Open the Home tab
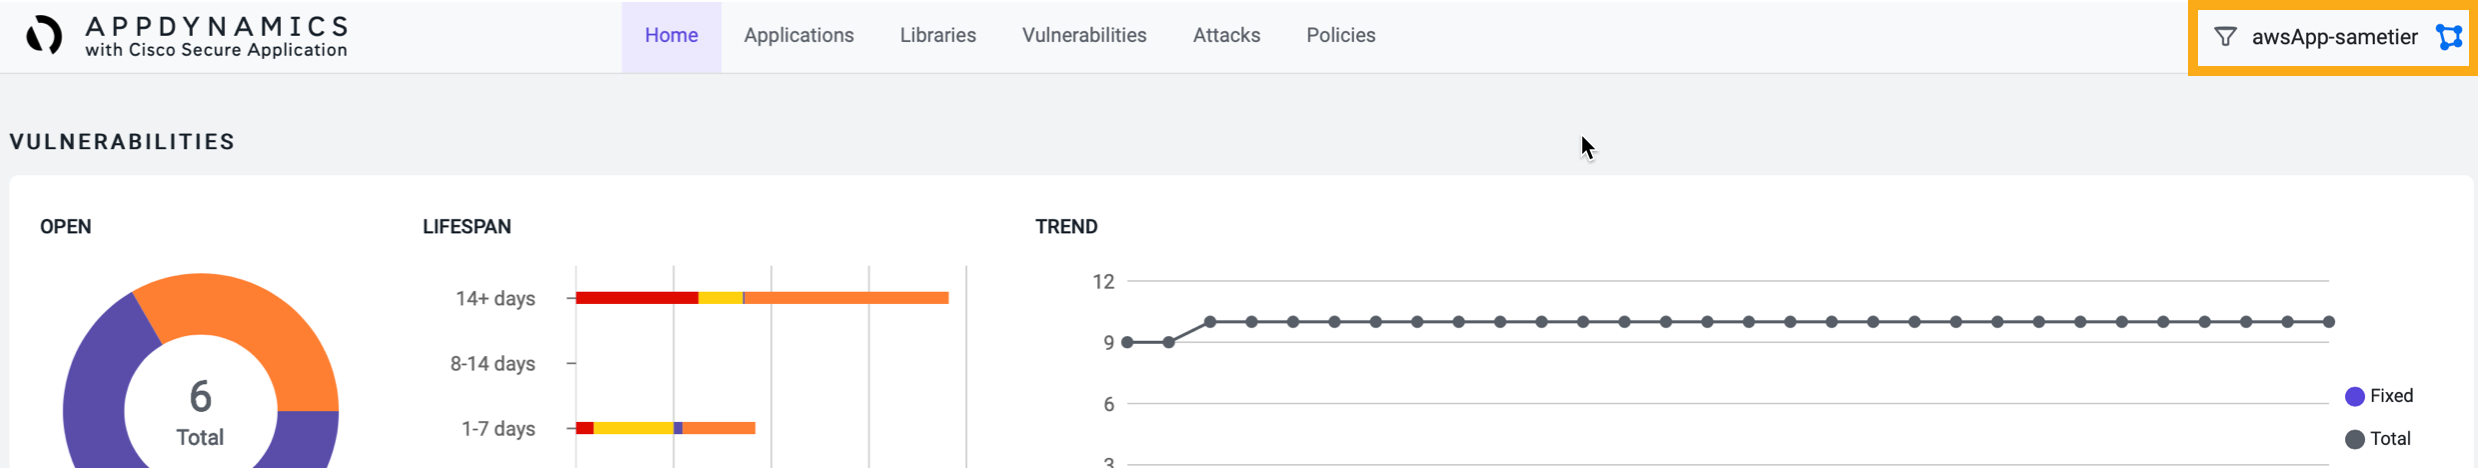 click(x=671, y=36)
